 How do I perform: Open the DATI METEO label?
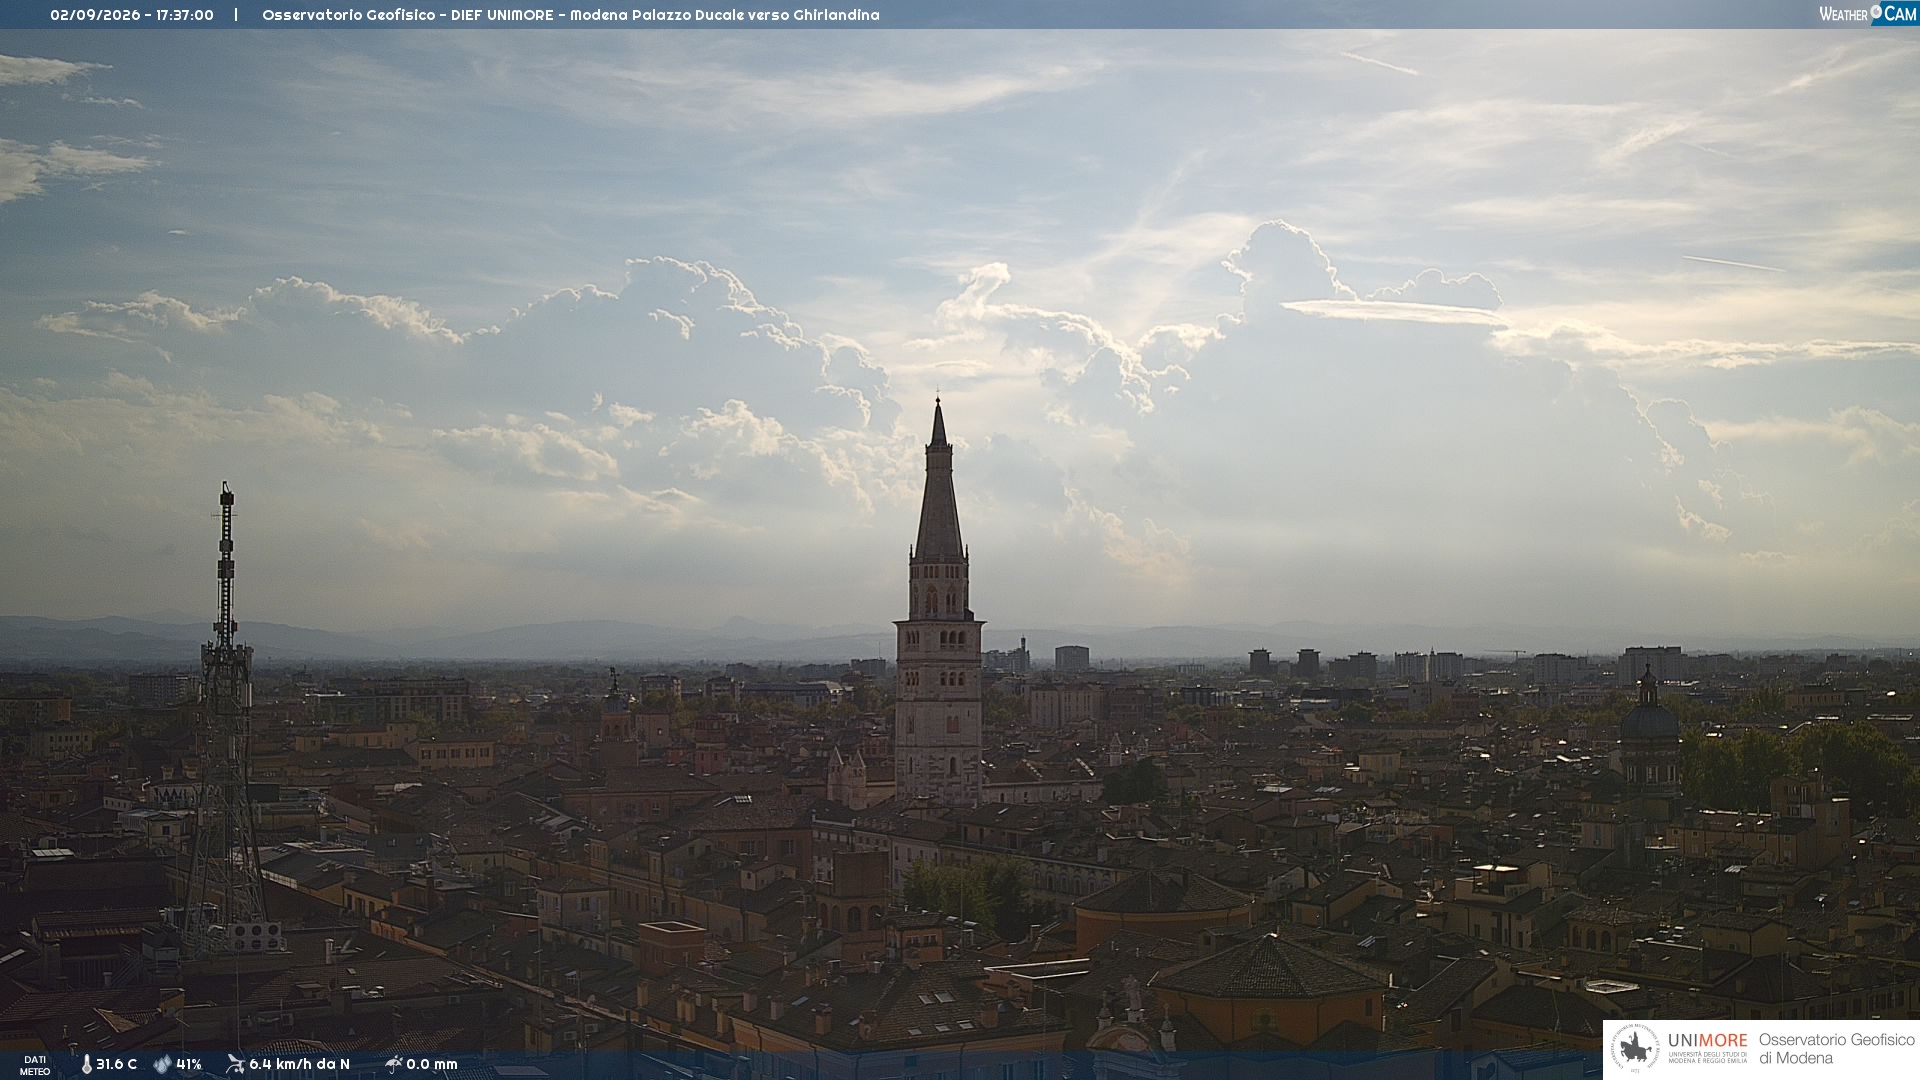tap(35, 1065)
